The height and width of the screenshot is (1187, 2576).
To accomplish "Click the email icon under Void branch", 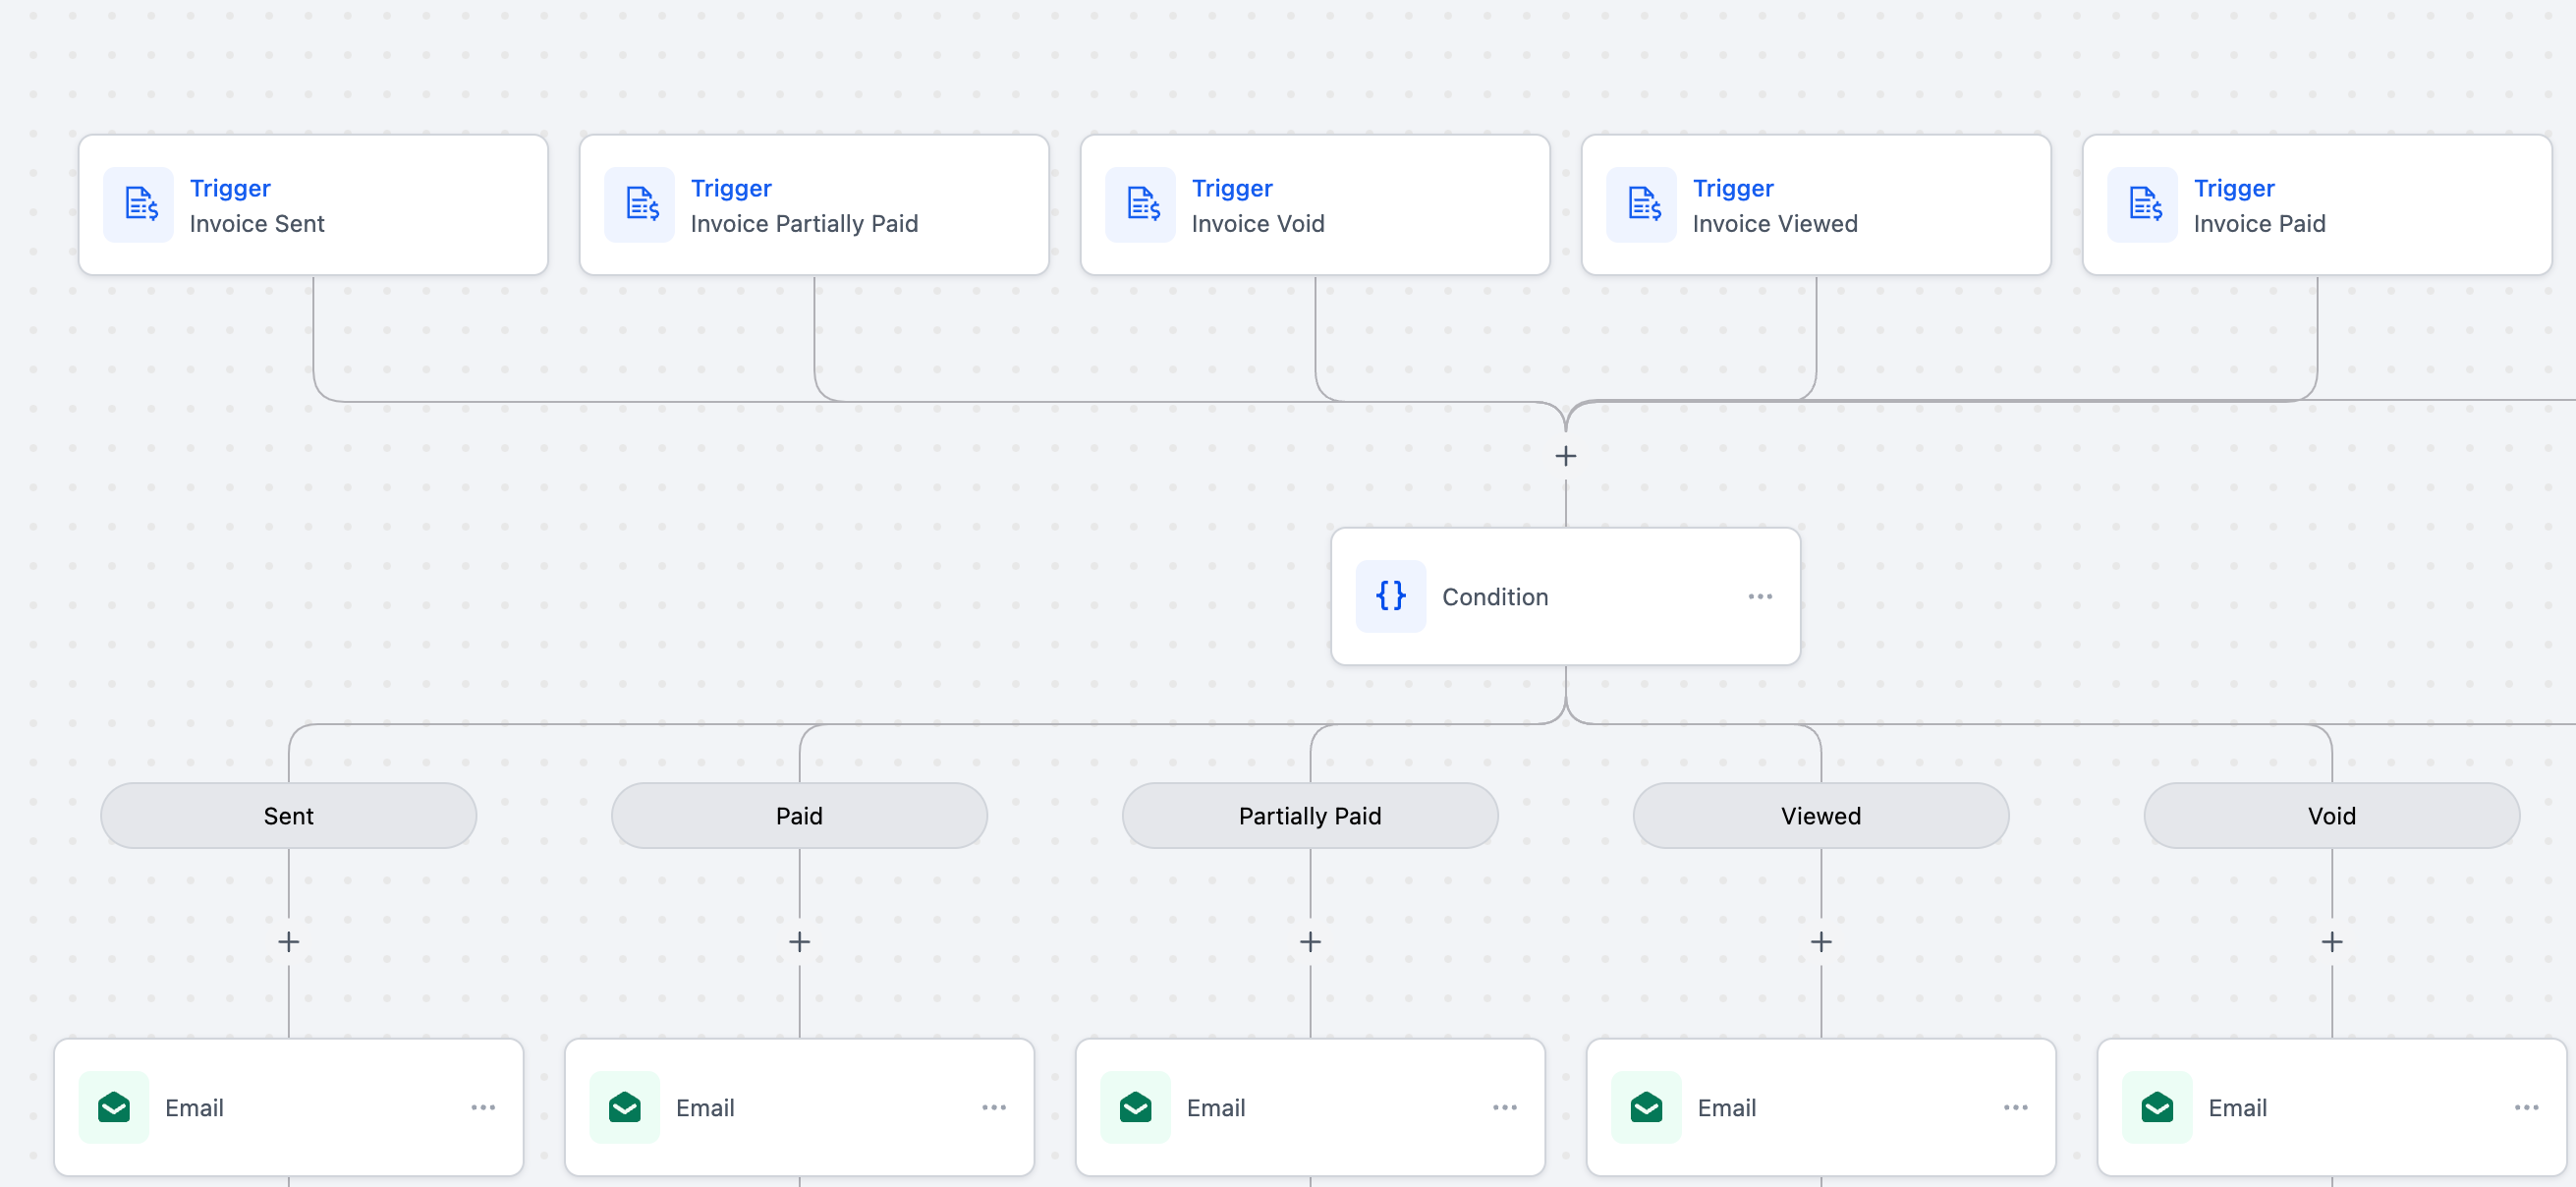I will 2157,1107.
